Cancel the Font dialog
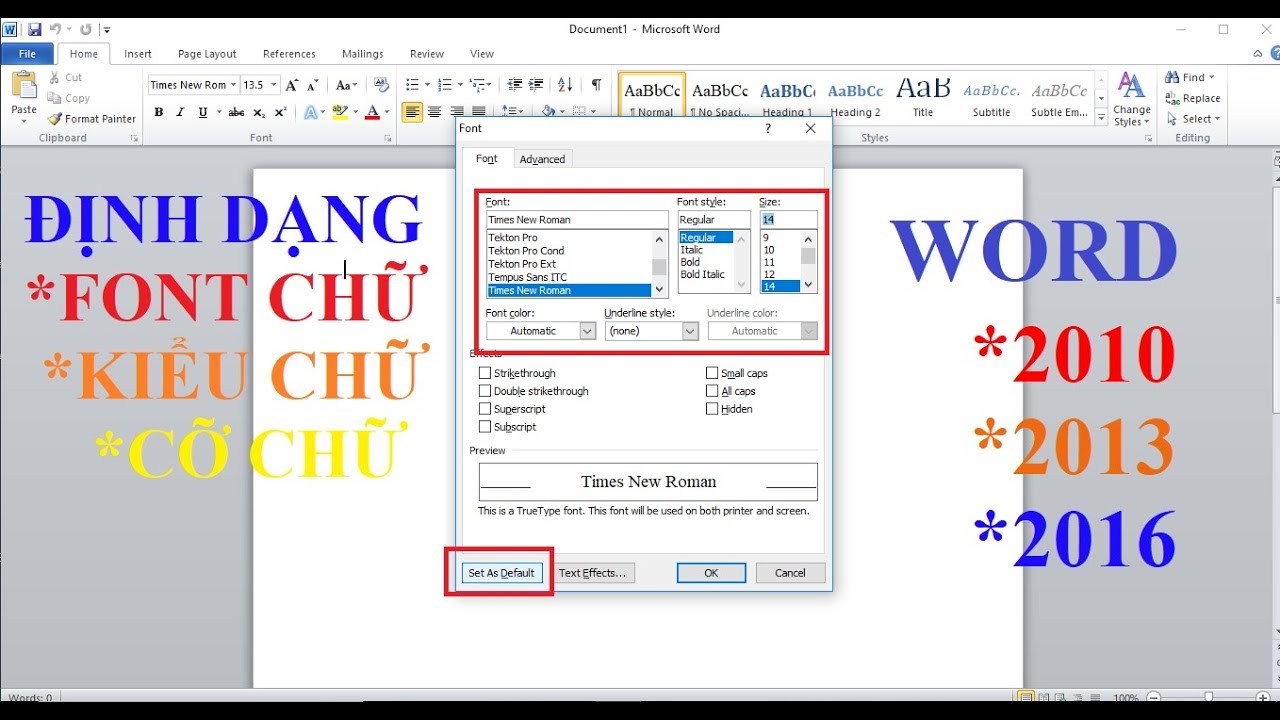Viewport: 1280px width, 720px height. click(790, 573)
